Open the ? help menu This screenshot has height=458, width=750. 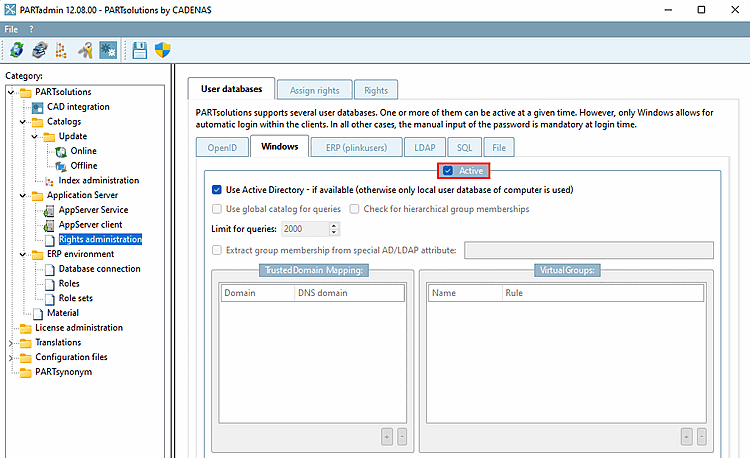tap(32, 29)
